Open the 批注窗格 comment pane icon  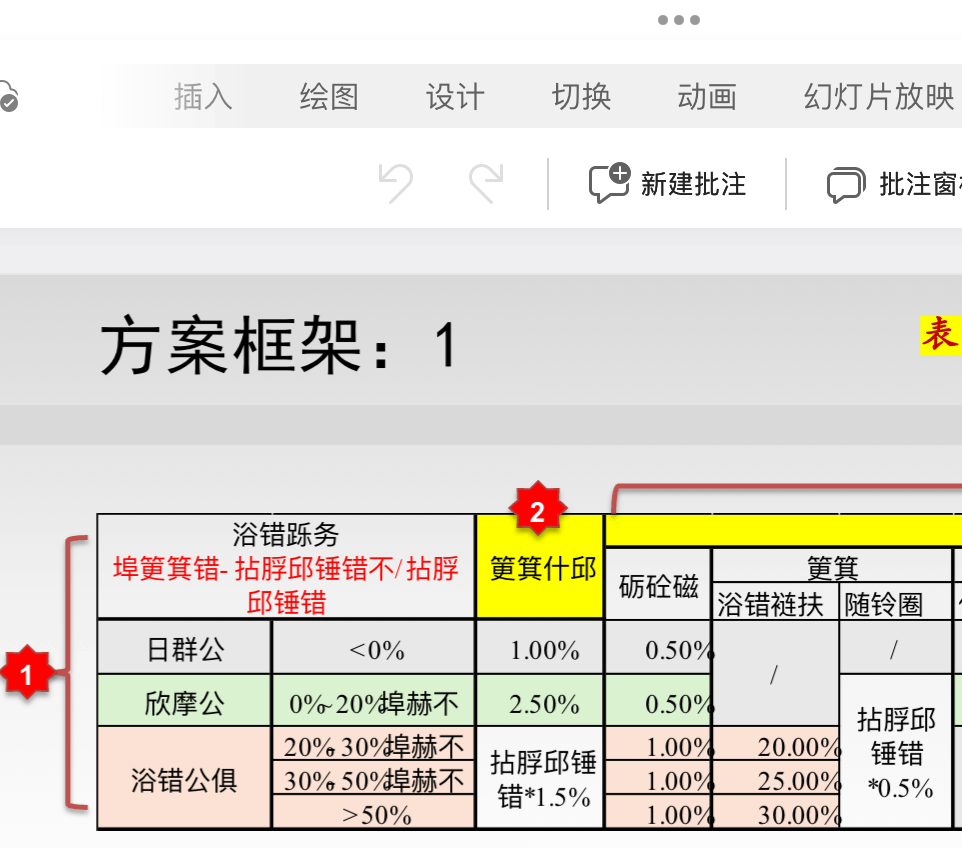coord(845,184)
